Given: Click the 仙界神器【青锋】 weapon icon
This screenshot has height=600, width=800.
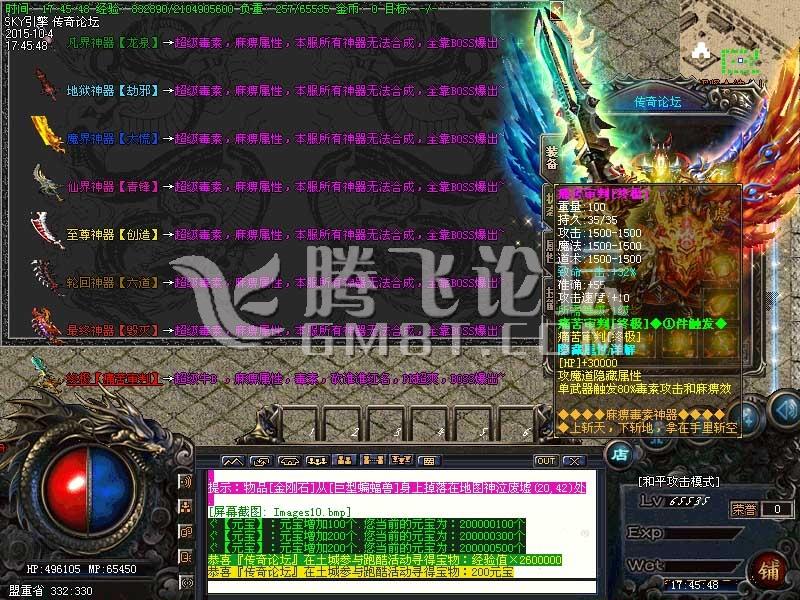Looking at the screenshot, I should (46, 182).
